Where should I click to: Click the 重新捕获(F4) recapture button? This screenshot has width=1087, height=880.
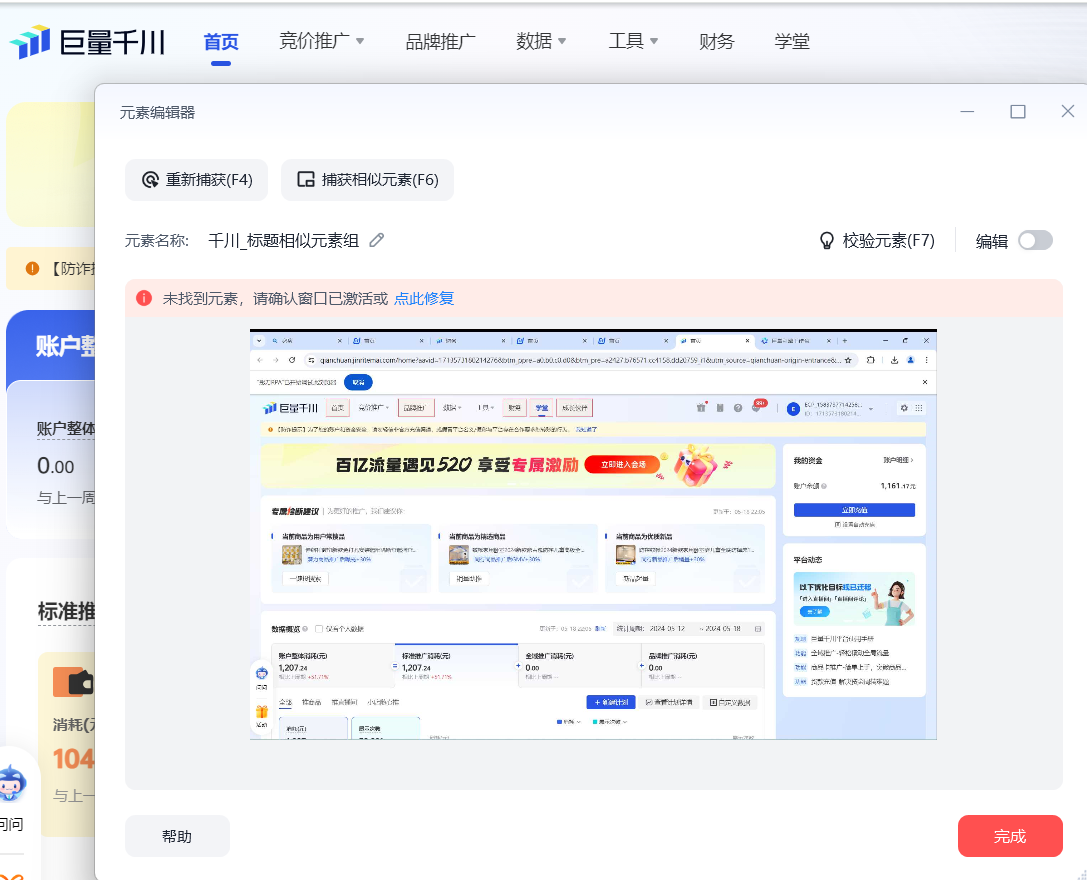(196, 180)
